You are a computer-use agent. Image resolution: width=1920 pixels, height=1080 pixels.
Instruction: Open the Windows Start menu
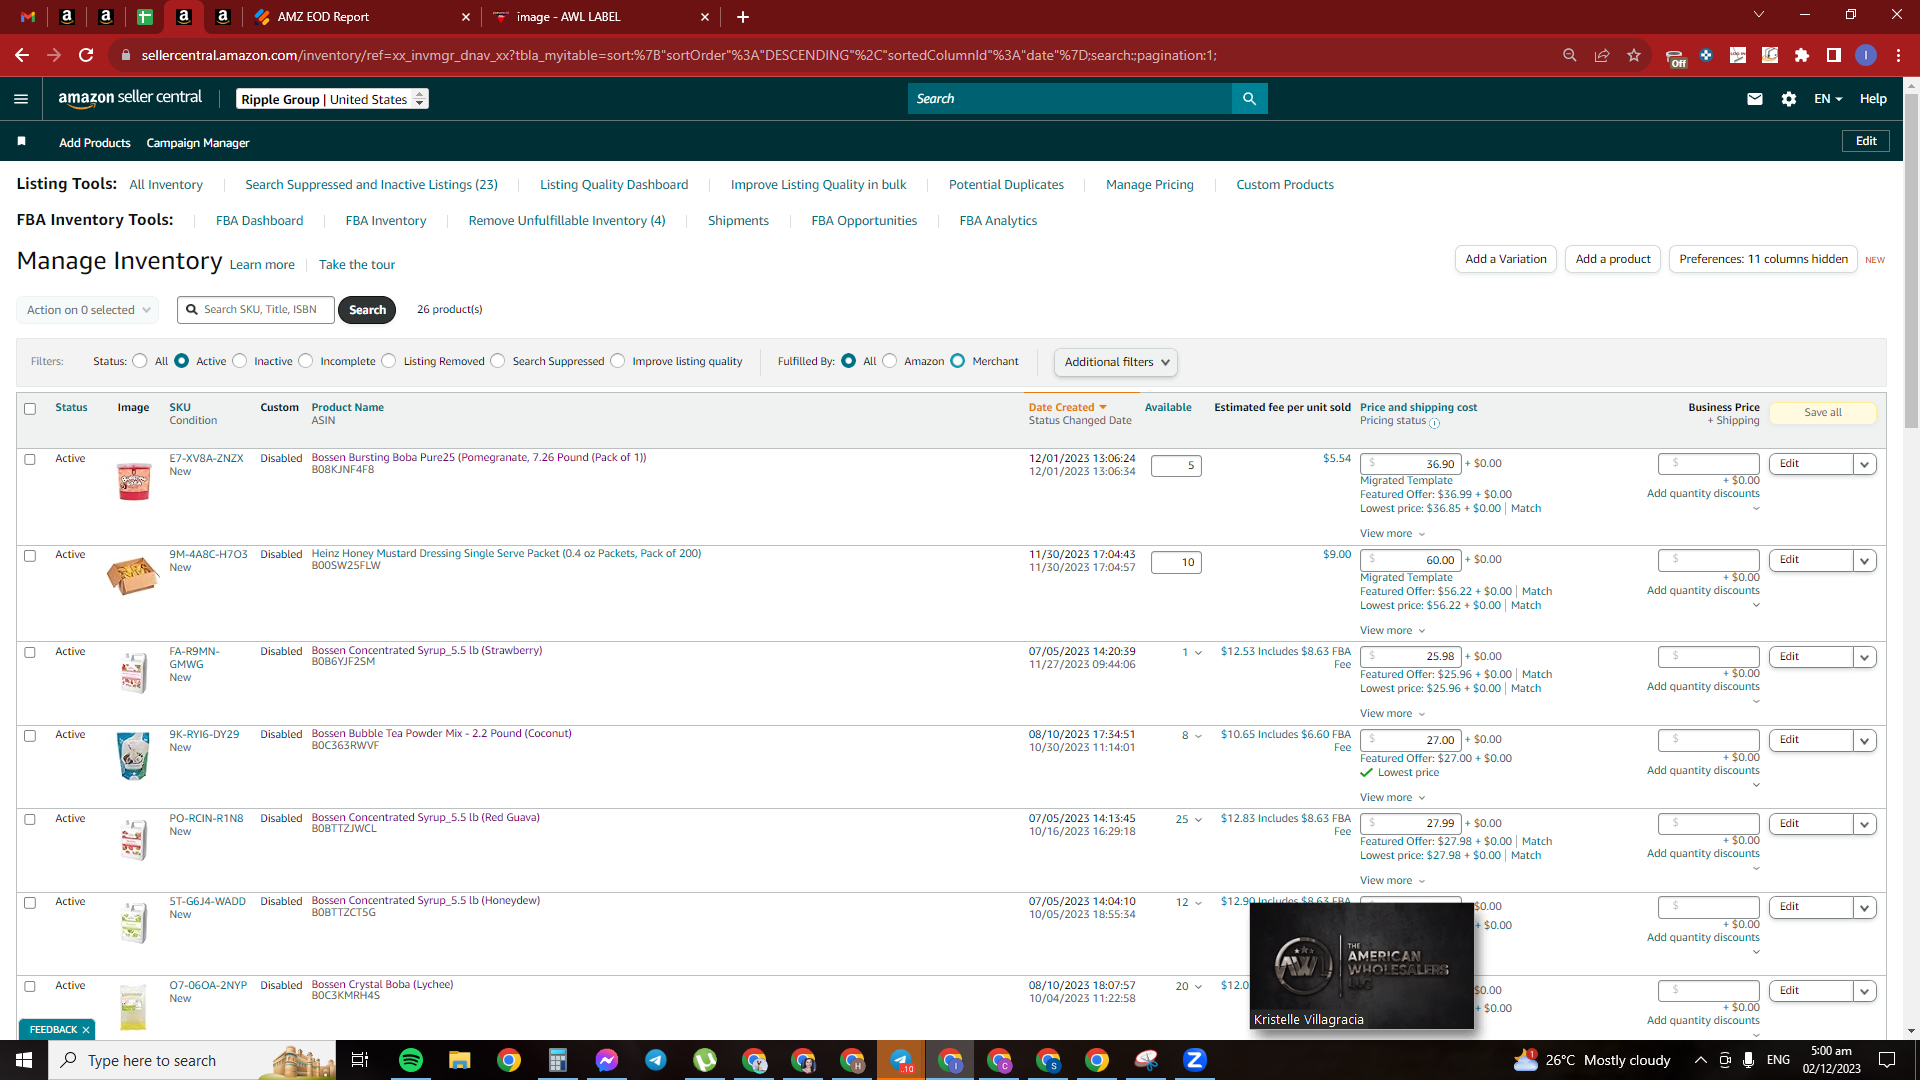[x=24, y=1060]
